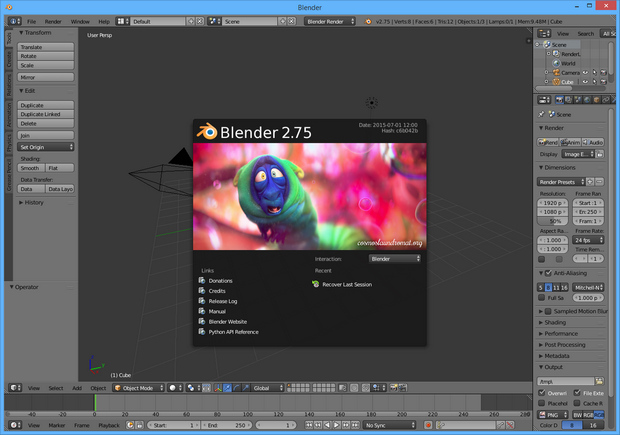Click the Recover Last Session icon
The width and height of the screenshot is (620, 435).
click(316, 284)
